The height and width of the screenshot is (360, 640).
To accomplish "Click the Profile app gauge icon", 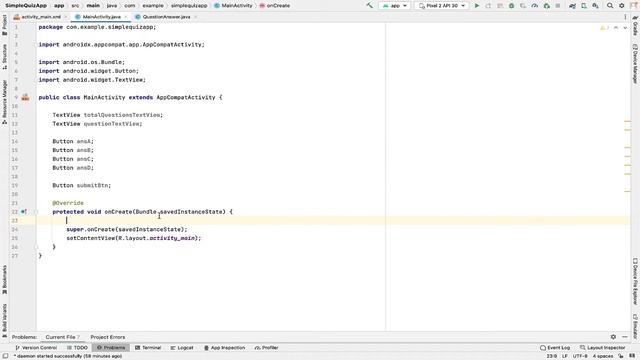I will pos(535,6).
